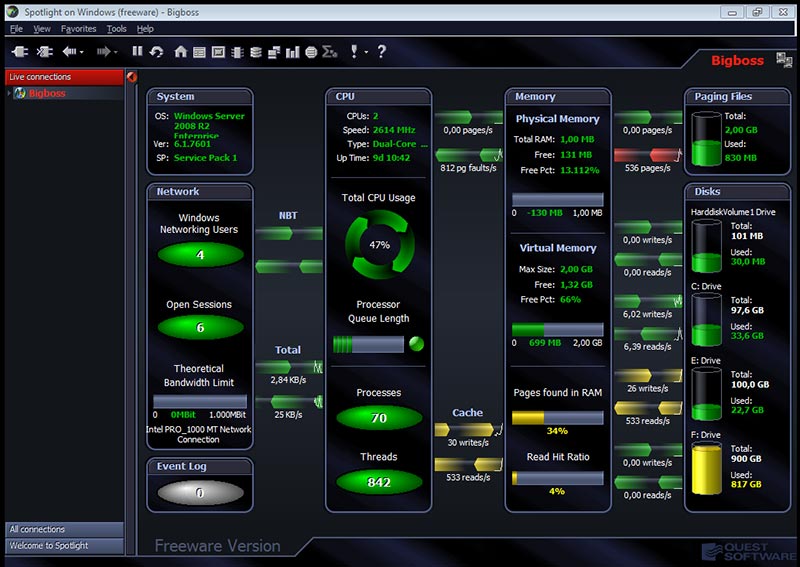This screenshot has width=800, height=567.
Task: Open the dropdown beside the exclamation alarms icon
Action: pyautogui.click(x=366, y=52)
